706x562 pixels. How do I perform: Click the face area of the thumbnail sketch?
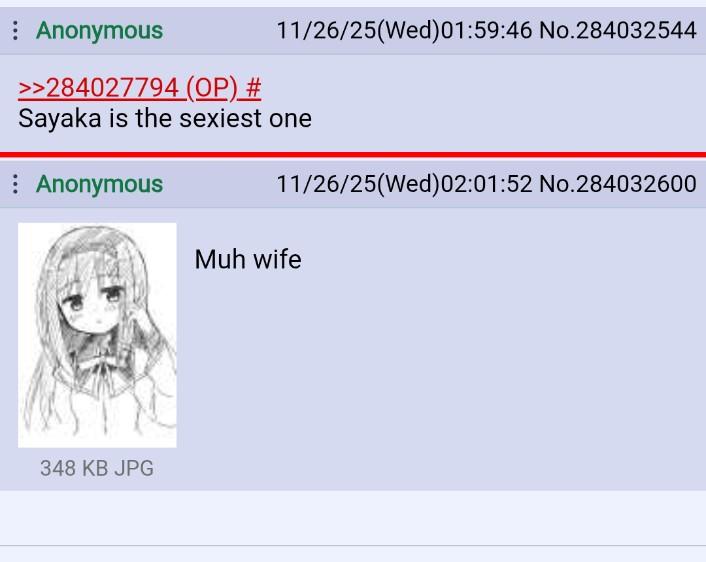[95, 305]
